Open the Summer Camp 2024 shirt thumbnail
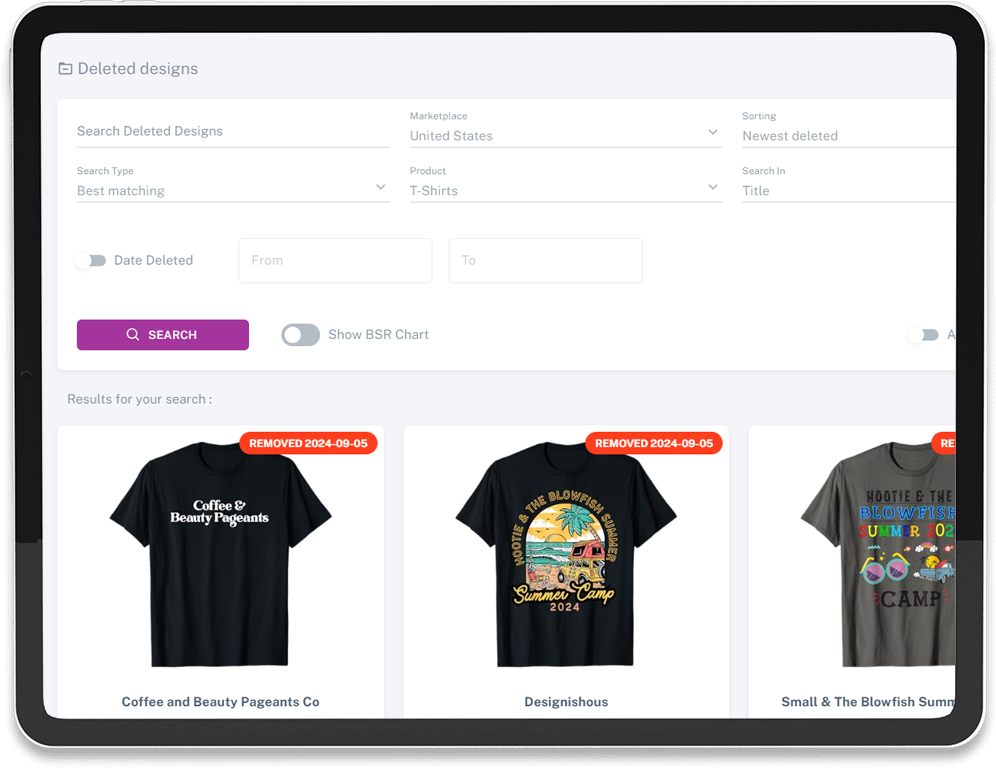Screen dimensions: 996x768 point(566,554)
